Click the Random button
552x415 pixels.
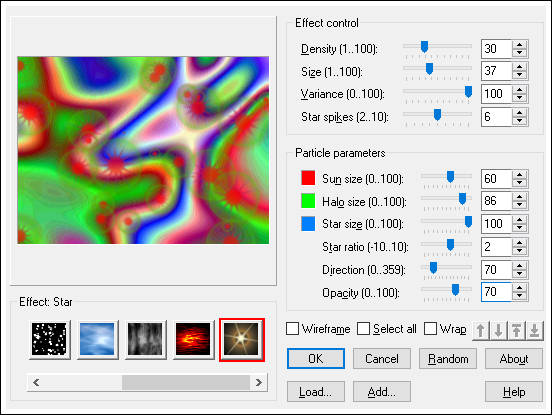click(448, 359)
